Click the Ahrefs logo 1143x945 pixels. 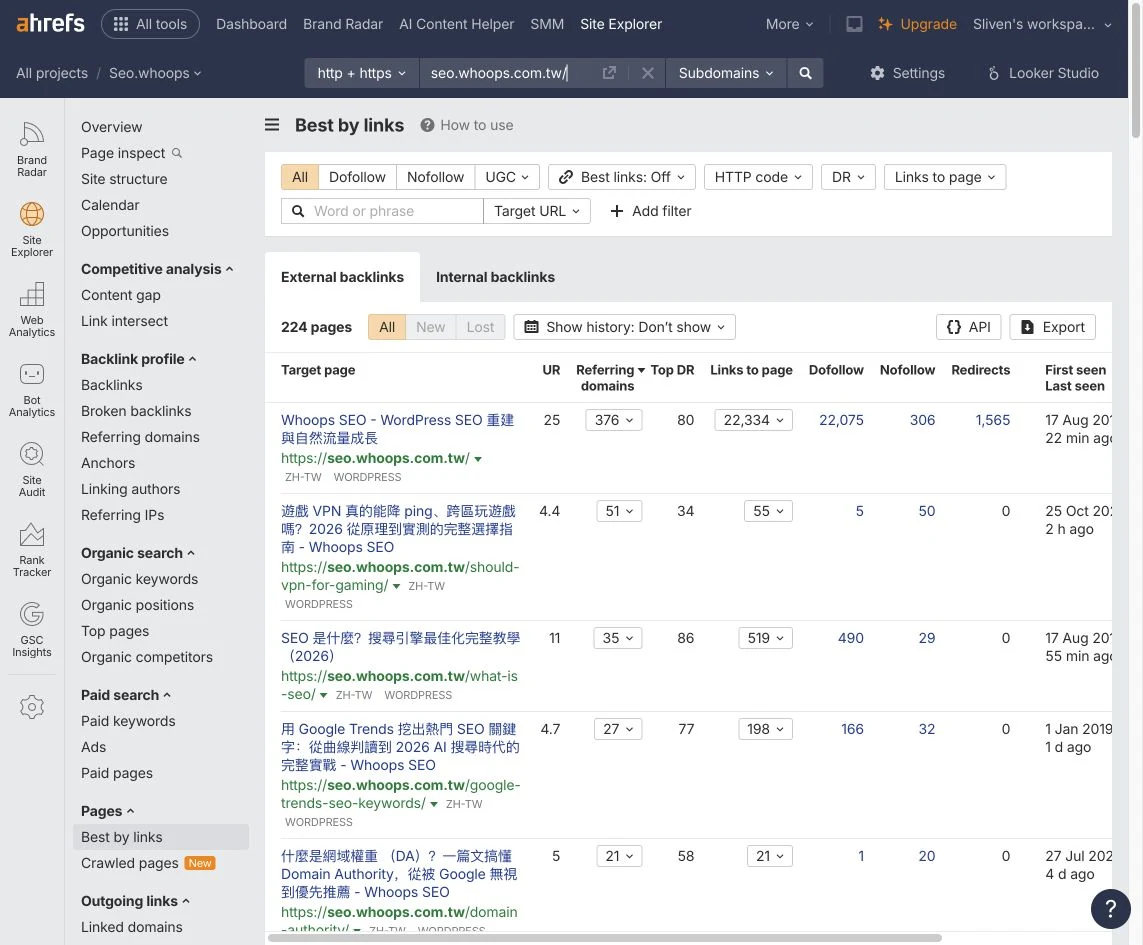tap(50, 23)
